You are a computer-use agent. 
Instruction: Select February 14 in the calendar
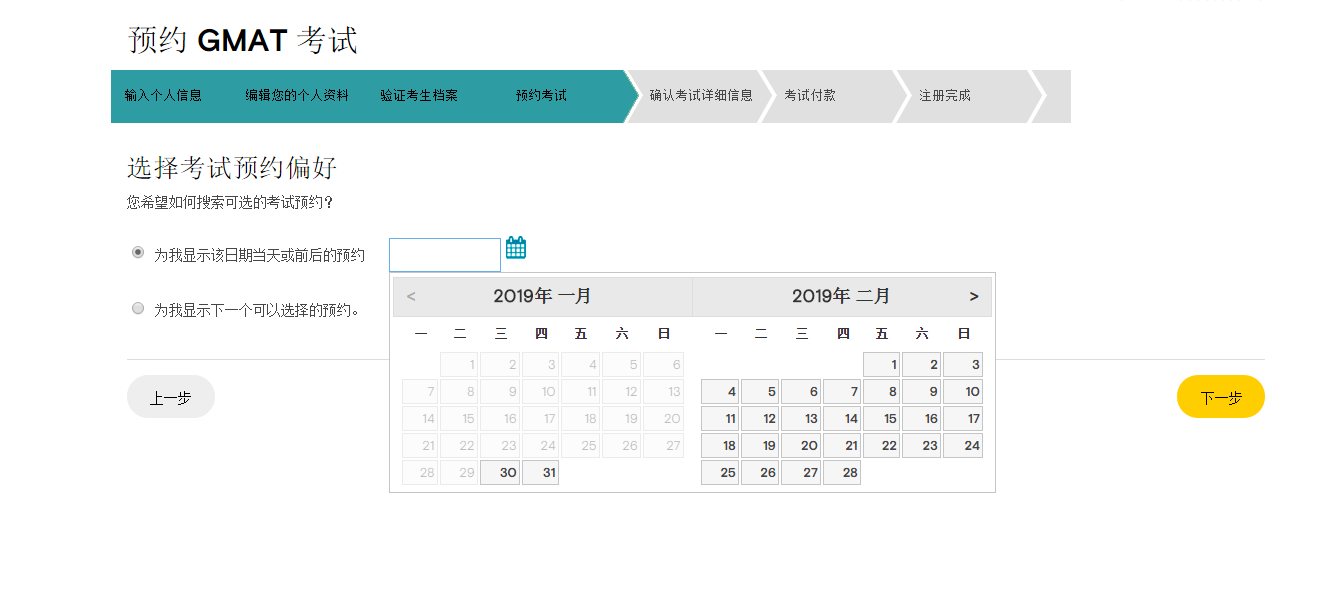point(841,418)
